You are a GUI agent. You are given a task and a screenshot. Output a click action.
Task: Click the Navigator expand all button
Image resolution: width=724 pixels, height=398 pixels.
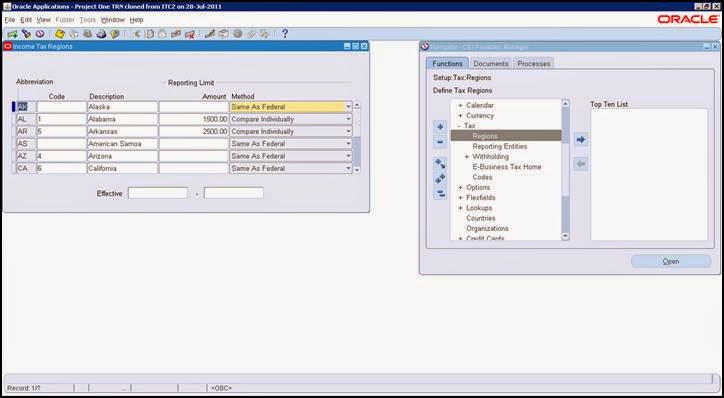[x=440, y=178]
